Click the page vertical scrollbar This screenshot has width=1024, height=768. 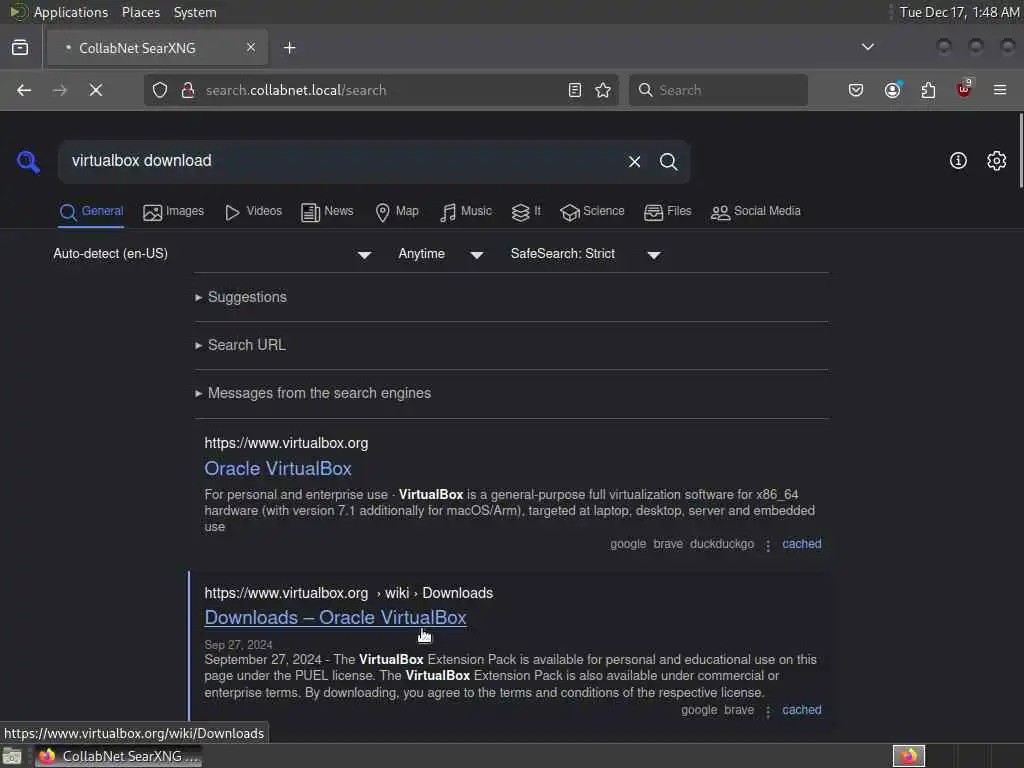[x=1021, y=150]
